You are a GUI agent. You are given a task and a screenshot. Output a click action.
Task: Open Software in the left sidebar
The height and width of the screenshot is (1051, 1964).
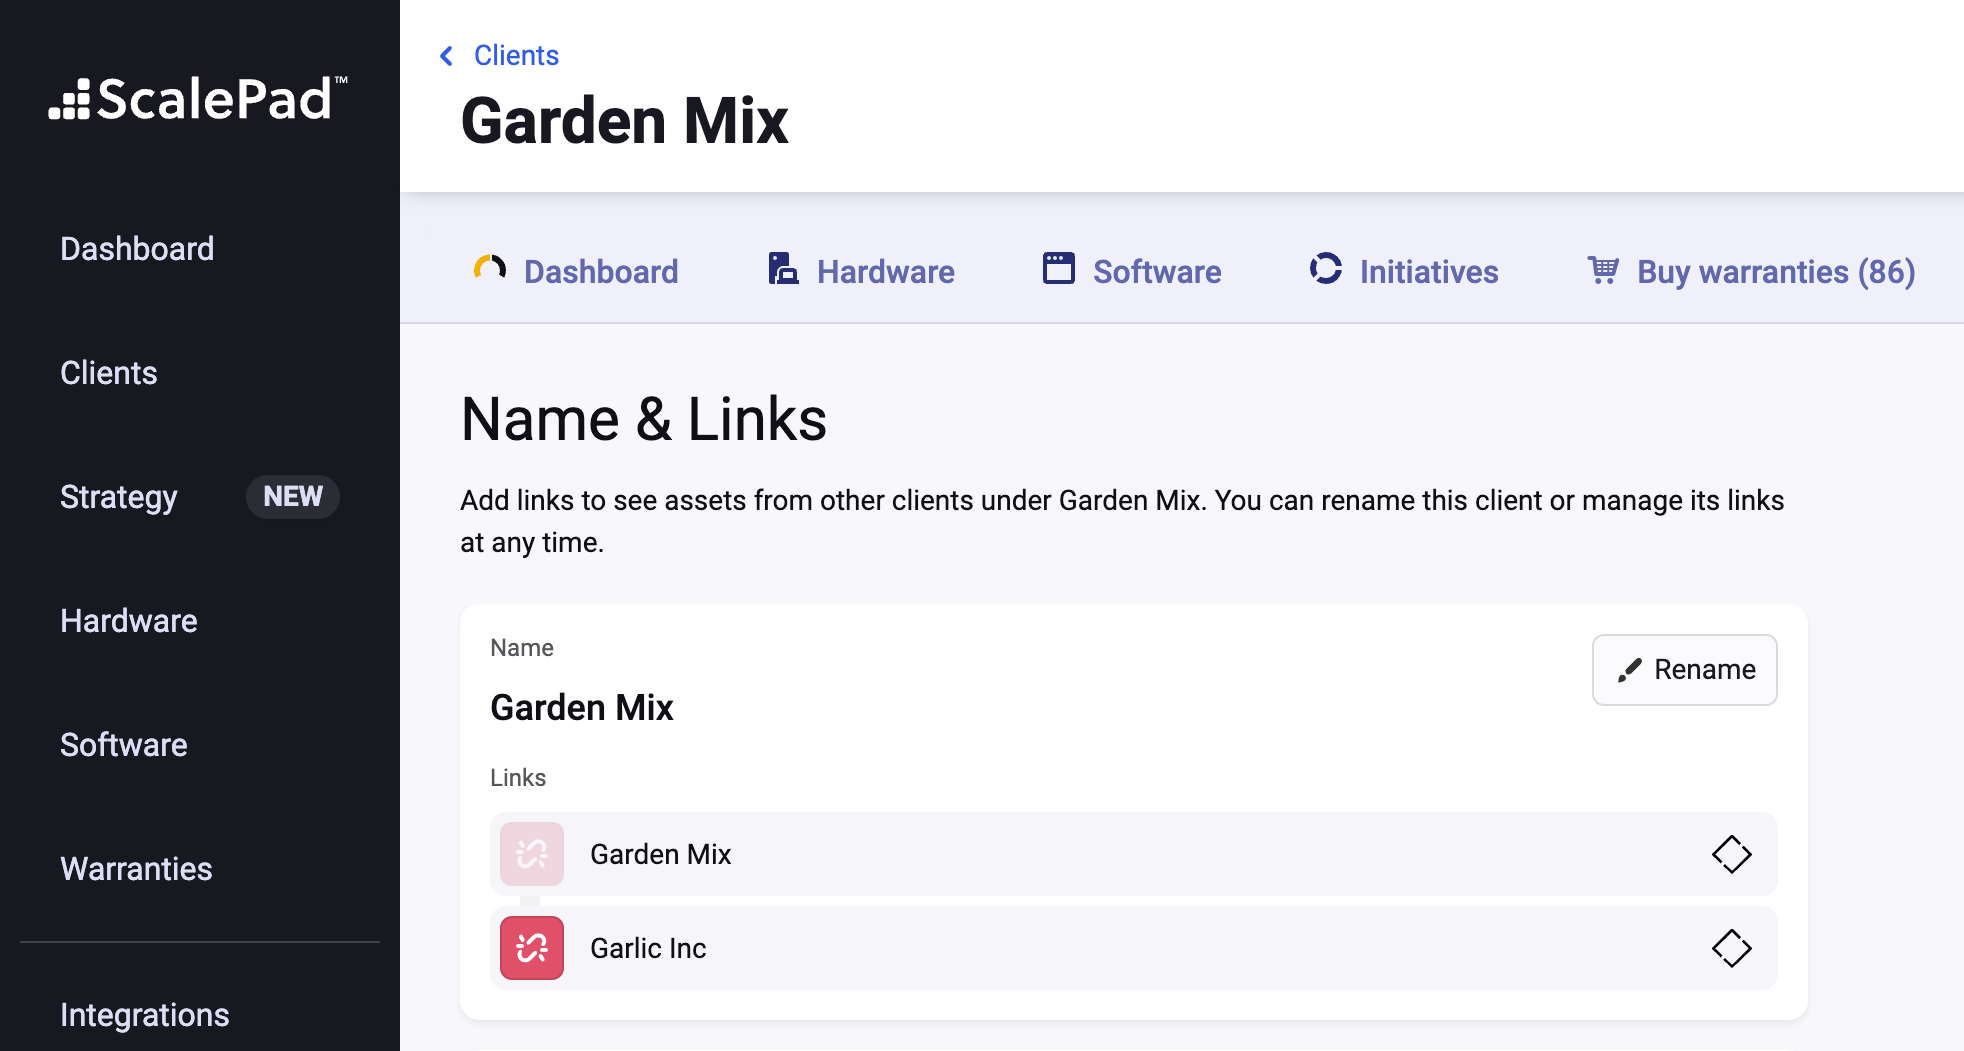point(124,745)
